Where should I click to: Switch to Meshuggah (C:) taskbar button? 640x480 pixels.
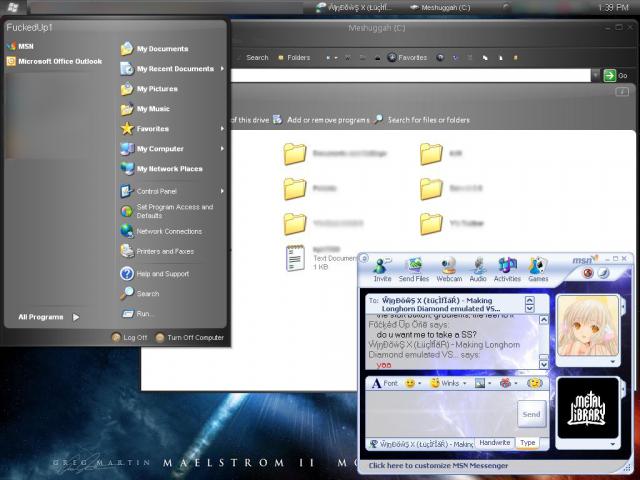click(440, 7)
